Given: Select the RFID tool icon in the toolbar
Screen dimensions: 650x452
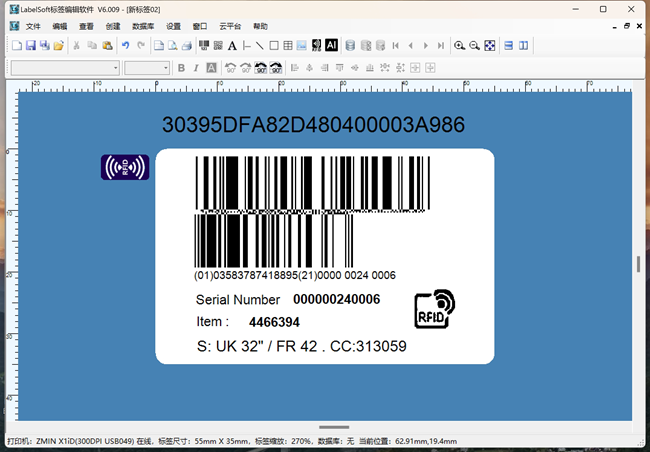Looking at the screenshot, I should click(x=316, y=46).
